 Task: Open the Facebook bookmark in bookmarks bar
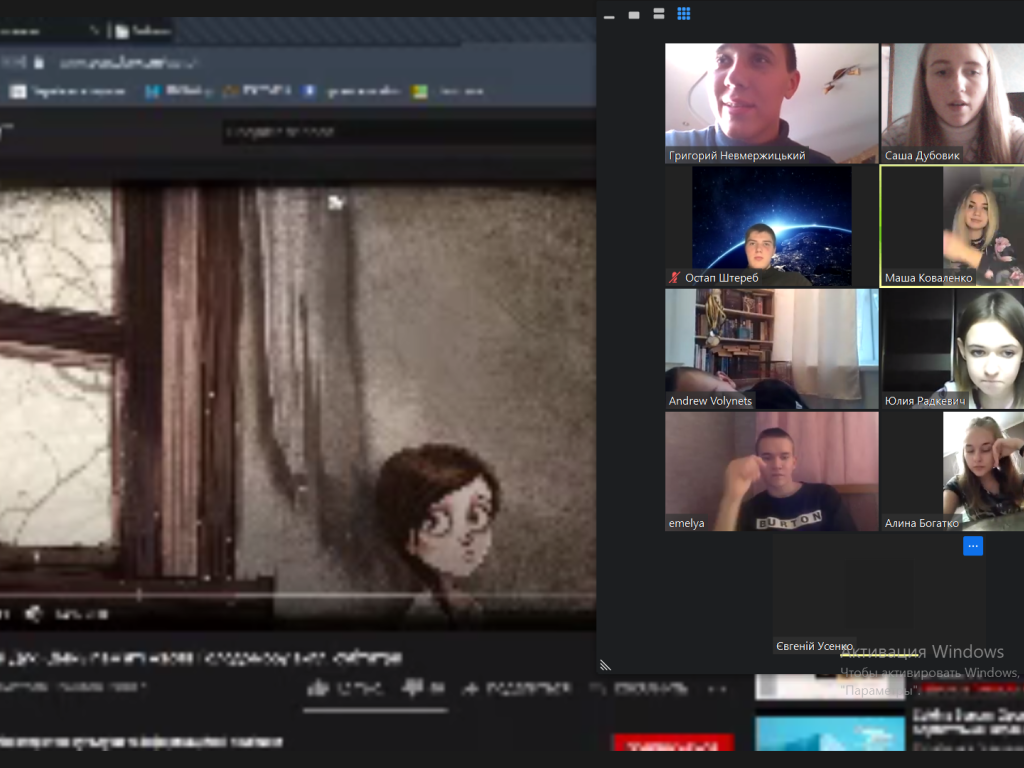310,91
